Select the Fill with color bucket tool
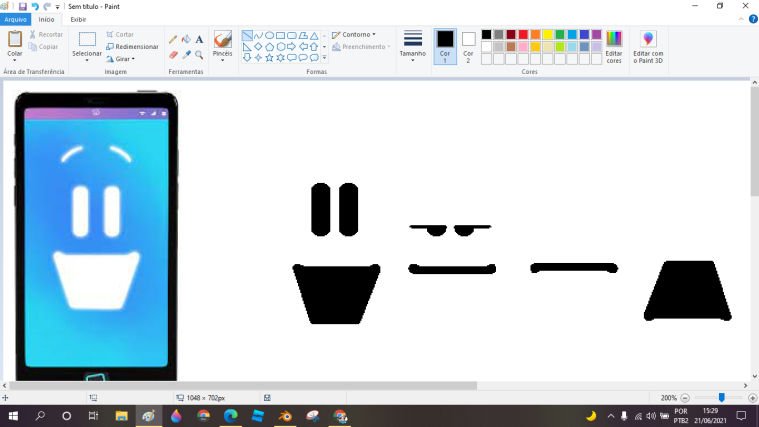The image size is (759, 427). 186,40
